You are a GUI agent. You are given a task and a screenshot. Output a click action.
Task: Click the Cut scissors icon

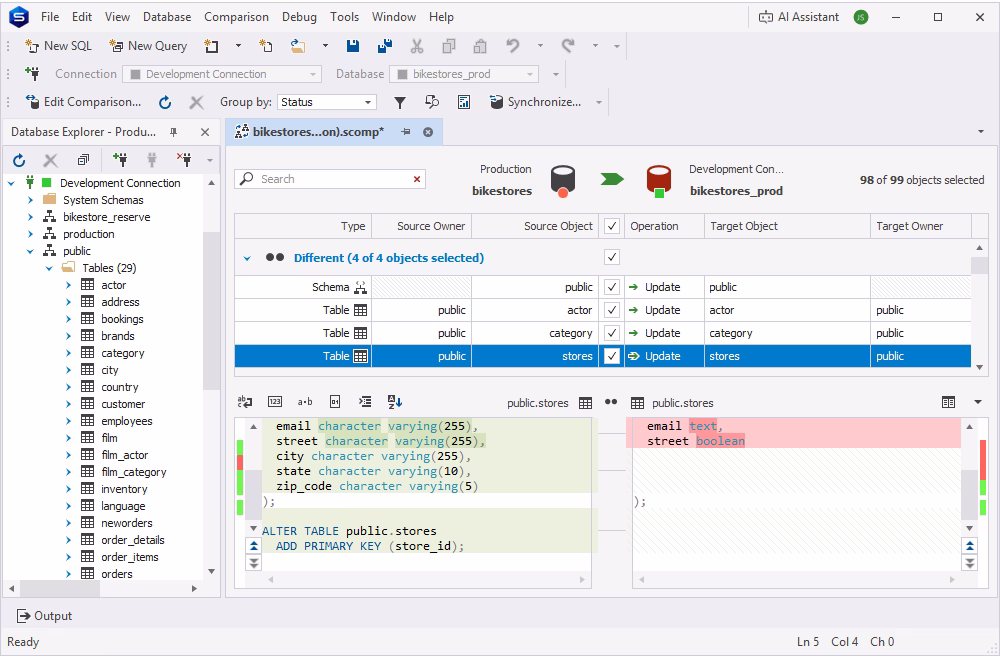(416, 46)
